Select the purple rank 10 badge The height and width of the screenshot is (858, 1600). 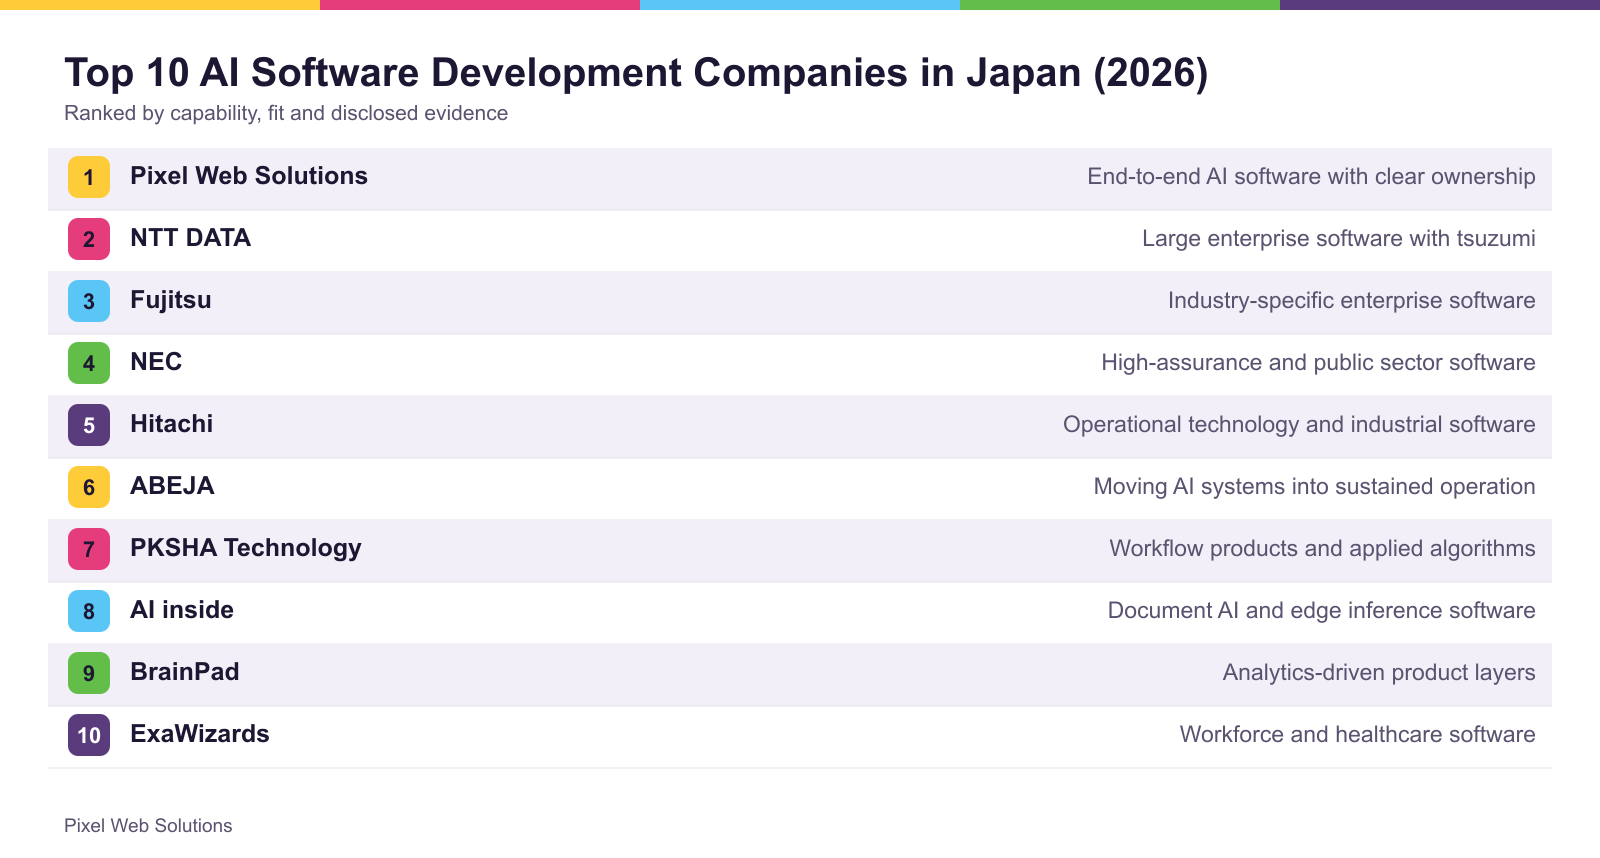(x=89, y=735)
